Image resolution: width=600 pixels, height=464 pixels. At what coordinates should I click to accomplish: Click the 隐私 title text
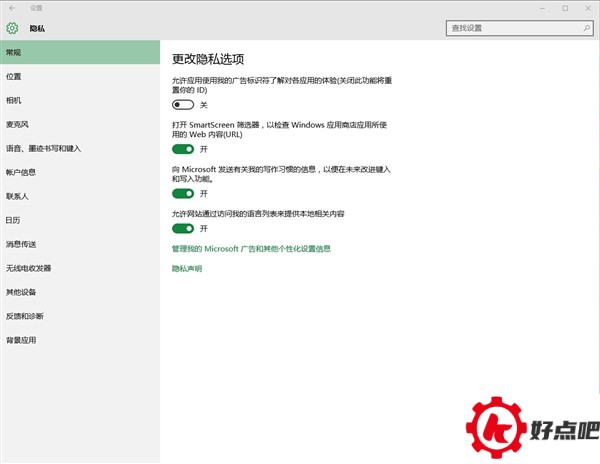click(37, 28)
